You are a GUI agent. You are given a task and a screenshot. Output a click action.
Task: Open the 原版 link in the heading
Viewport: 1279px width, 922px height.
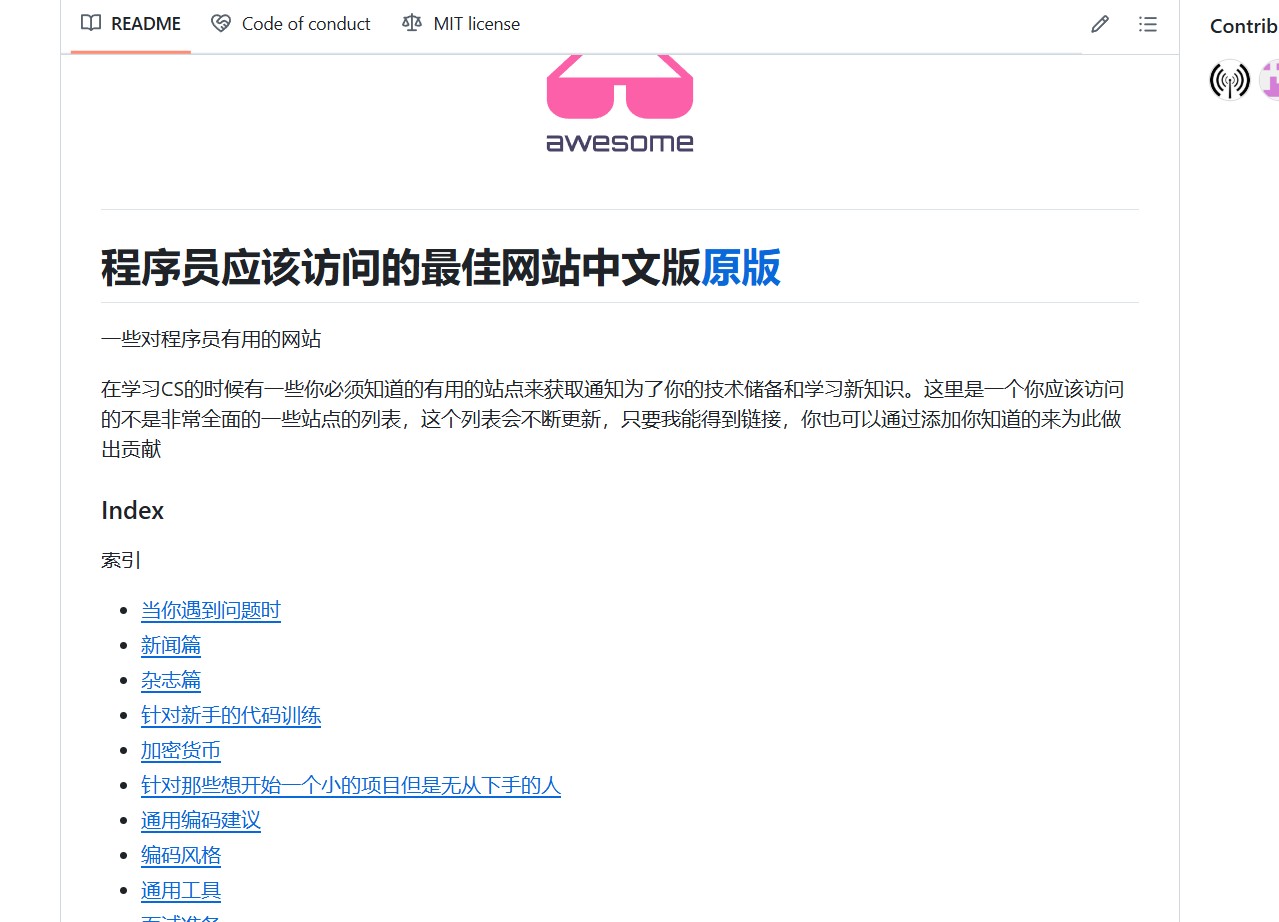(741, 268)
